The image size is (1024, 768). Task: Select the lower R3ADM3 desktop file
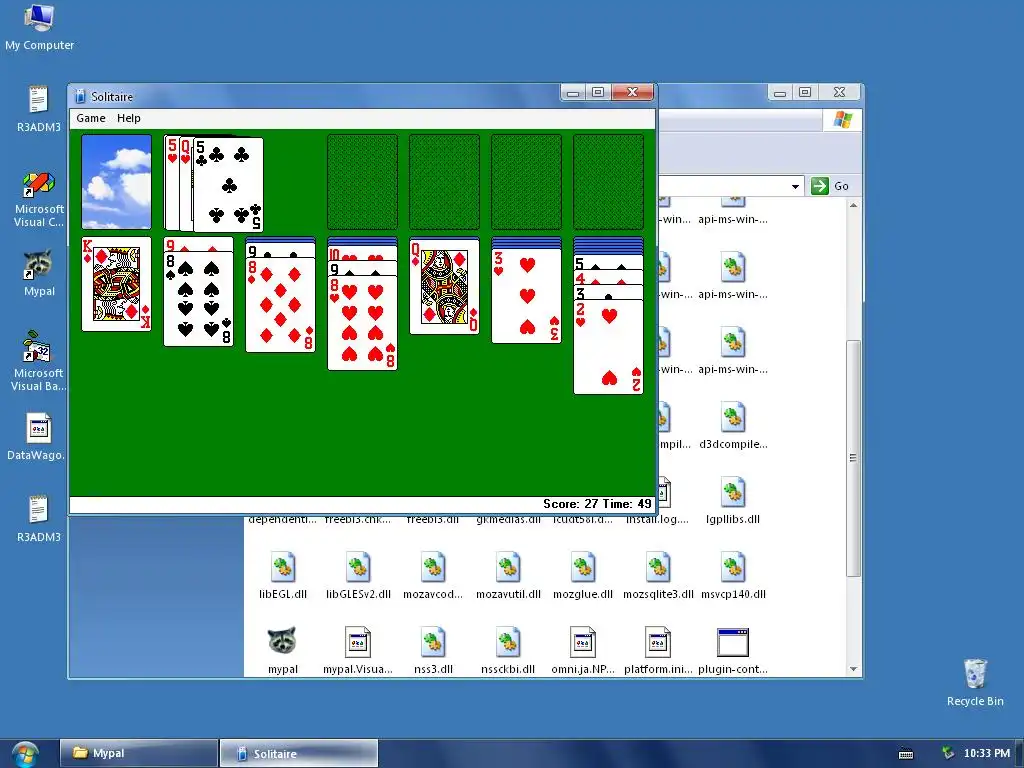tap(39, 519)
